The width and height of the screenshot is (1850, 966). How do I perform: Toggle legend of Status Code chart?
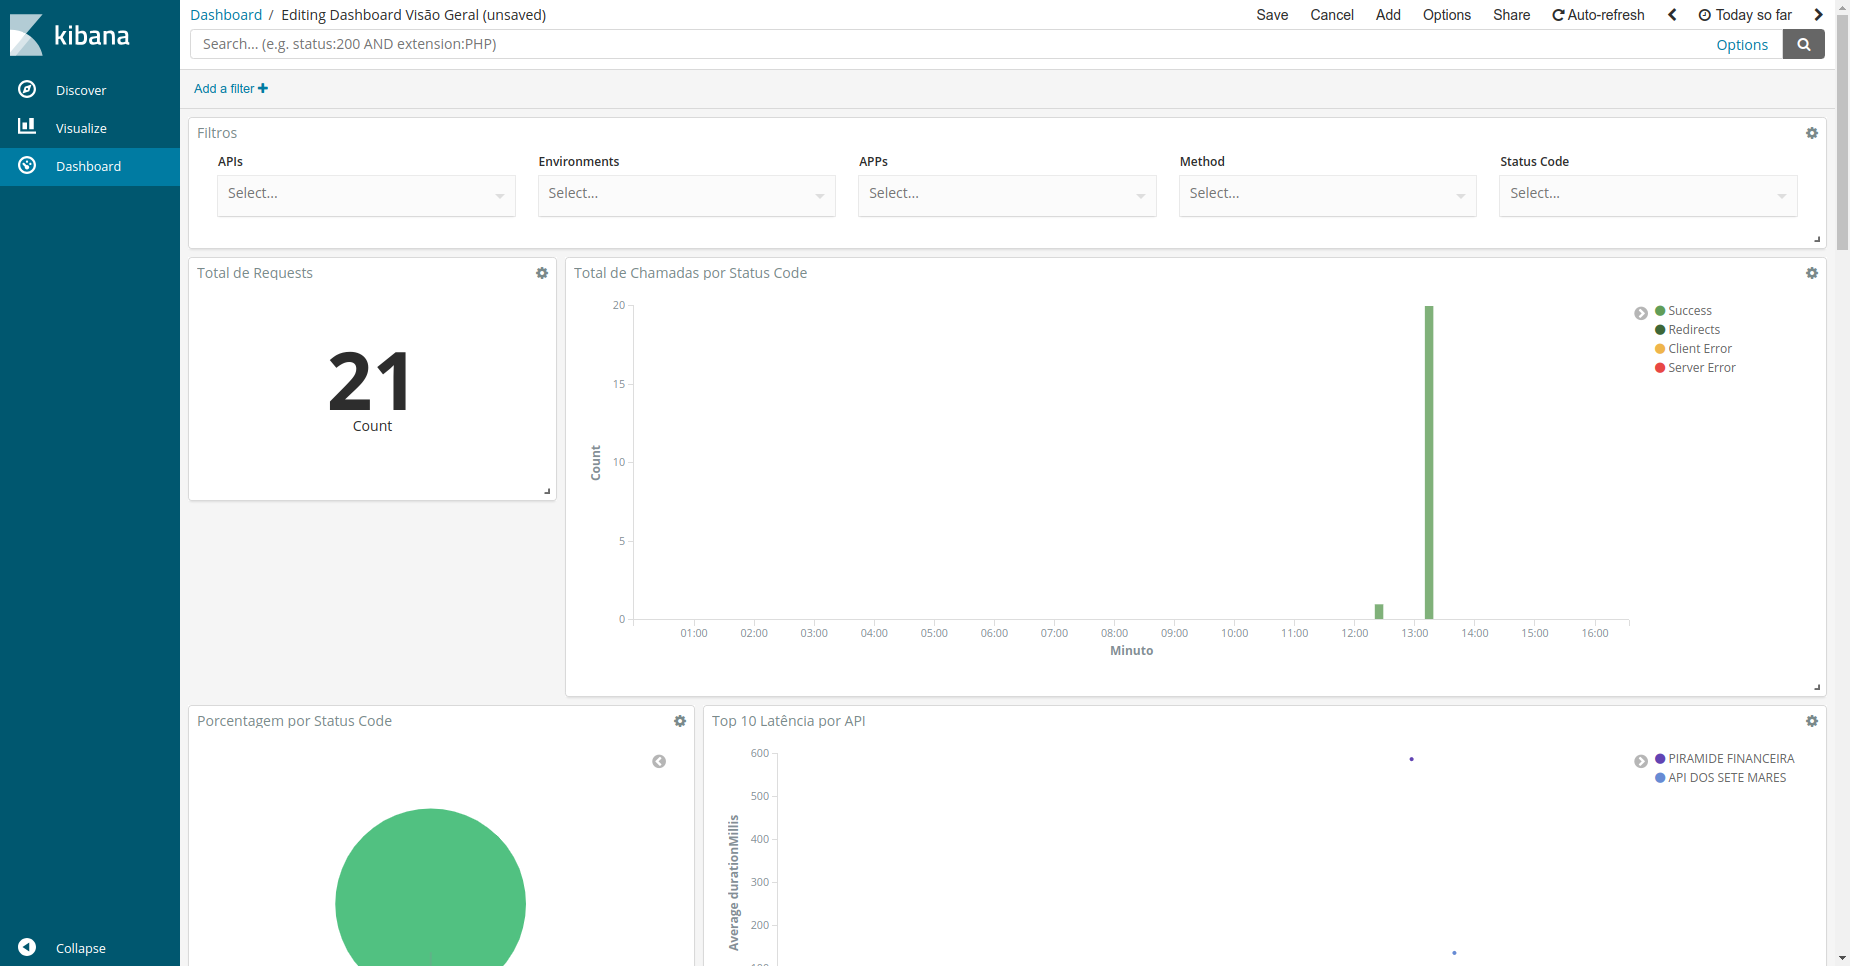(x=1641, y=313)
